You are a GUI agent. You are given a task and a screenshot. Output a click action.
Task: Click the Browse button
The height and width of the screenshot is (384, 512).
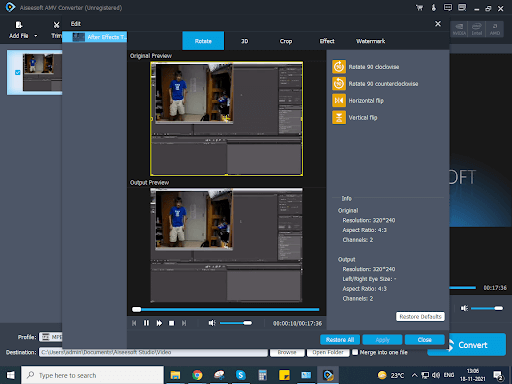pos(287,352)
